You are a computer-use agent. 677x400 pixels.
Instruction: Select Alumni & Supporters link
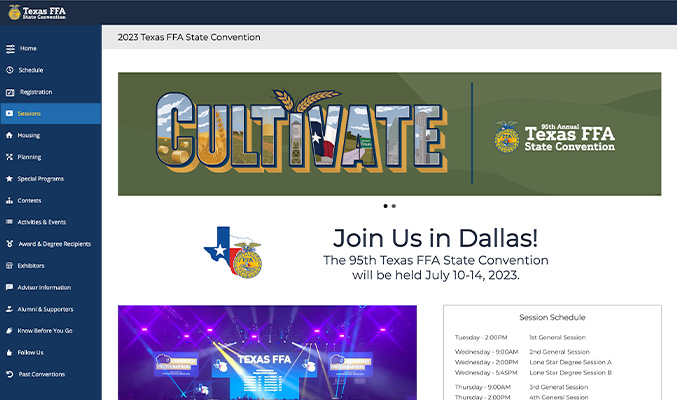tap(45, 309)
